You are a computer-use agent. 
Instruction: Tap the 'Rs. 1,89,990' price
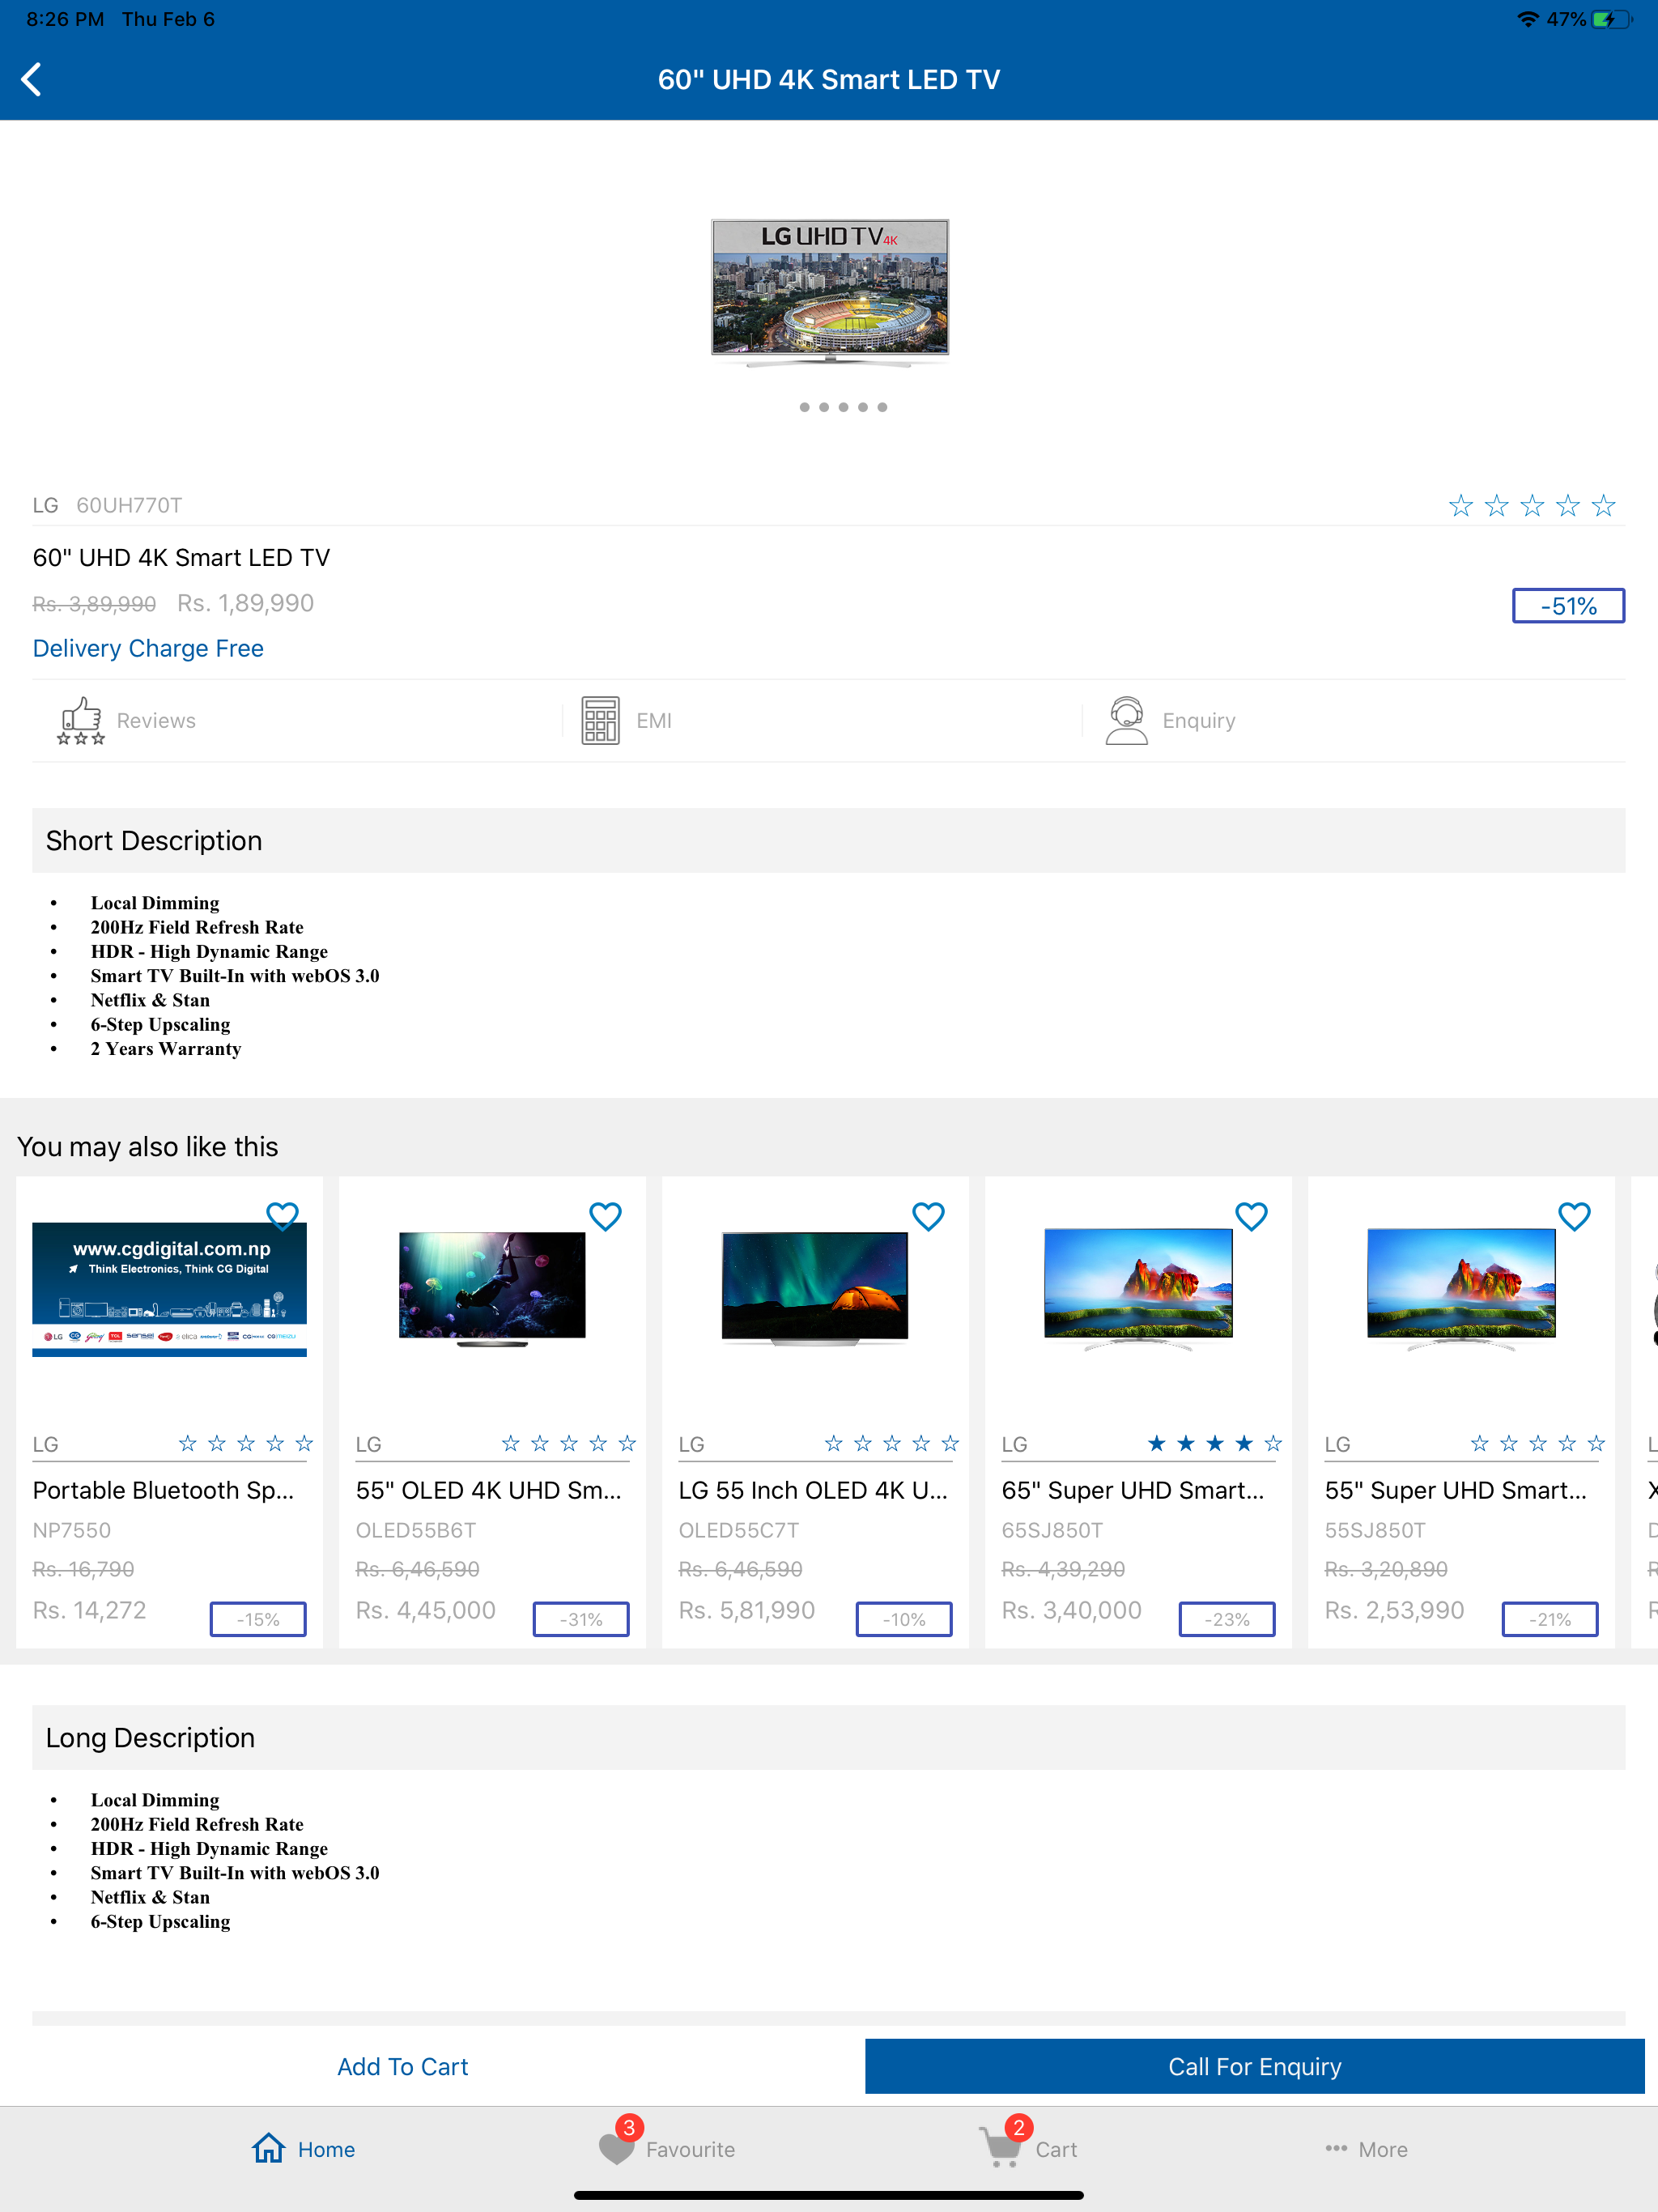[x=245, y=603]
